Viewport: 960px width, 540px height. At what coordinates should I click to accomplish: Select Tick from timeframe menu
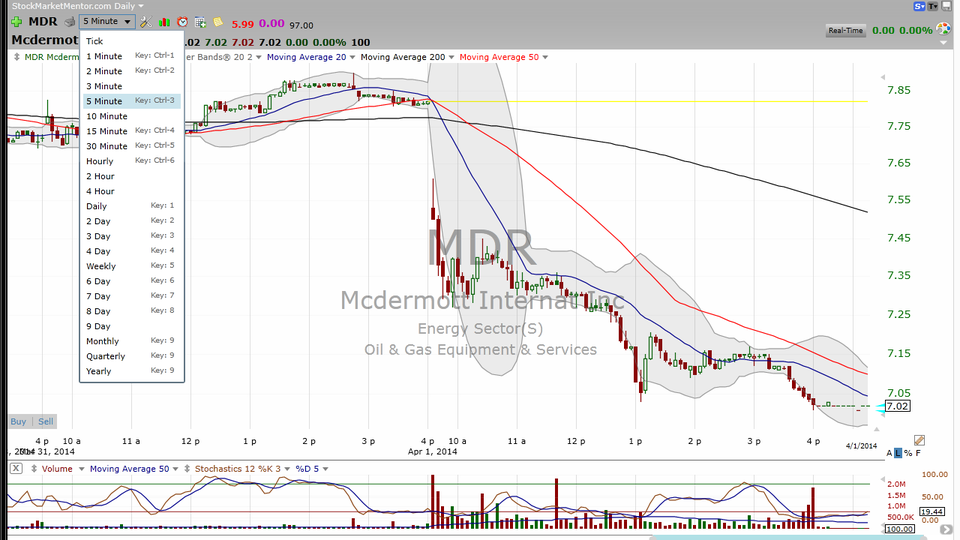132,41
